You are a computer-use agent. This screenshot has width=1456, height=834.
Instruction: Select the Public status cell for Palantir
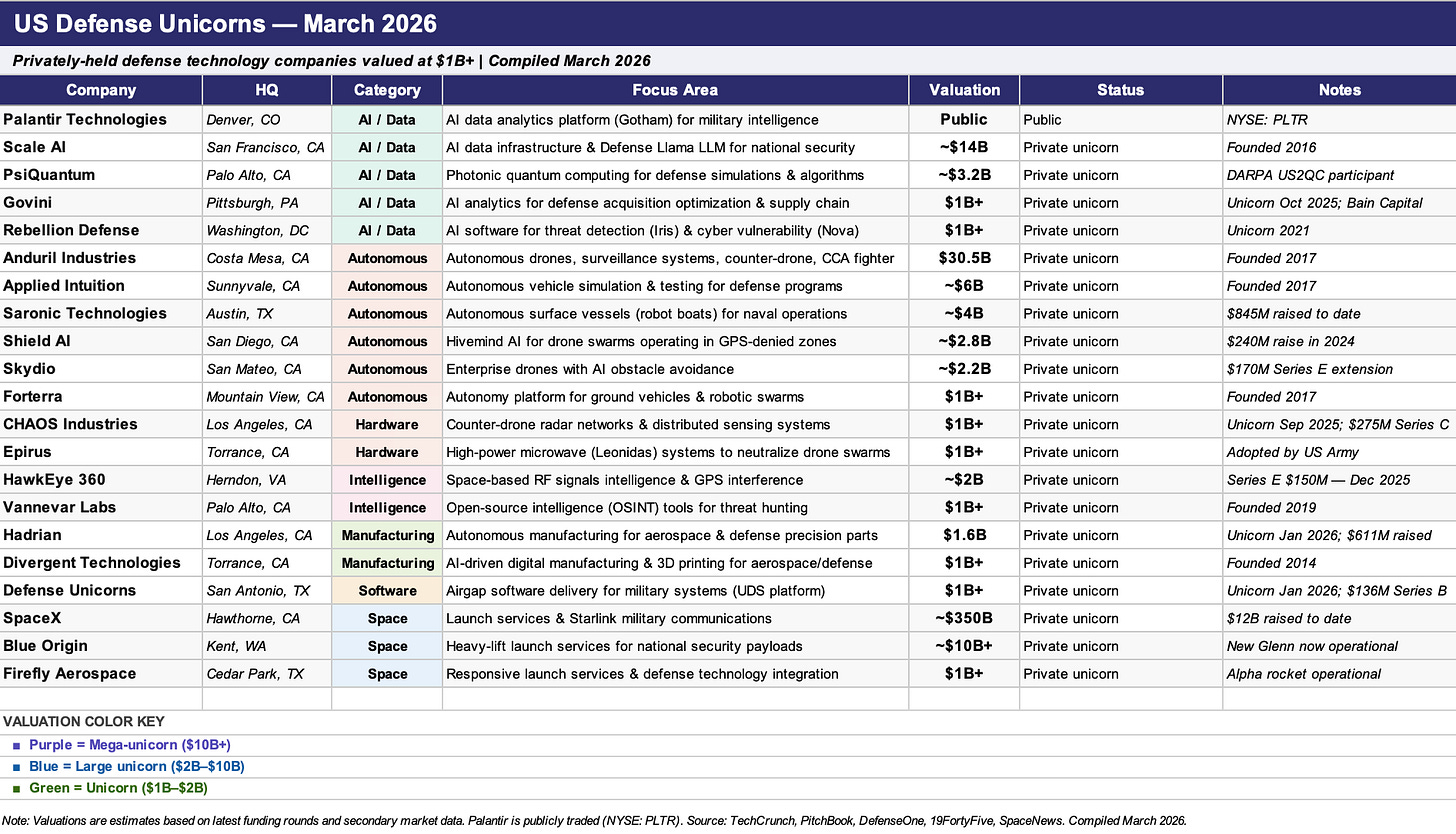click(x=1120, y=120)
